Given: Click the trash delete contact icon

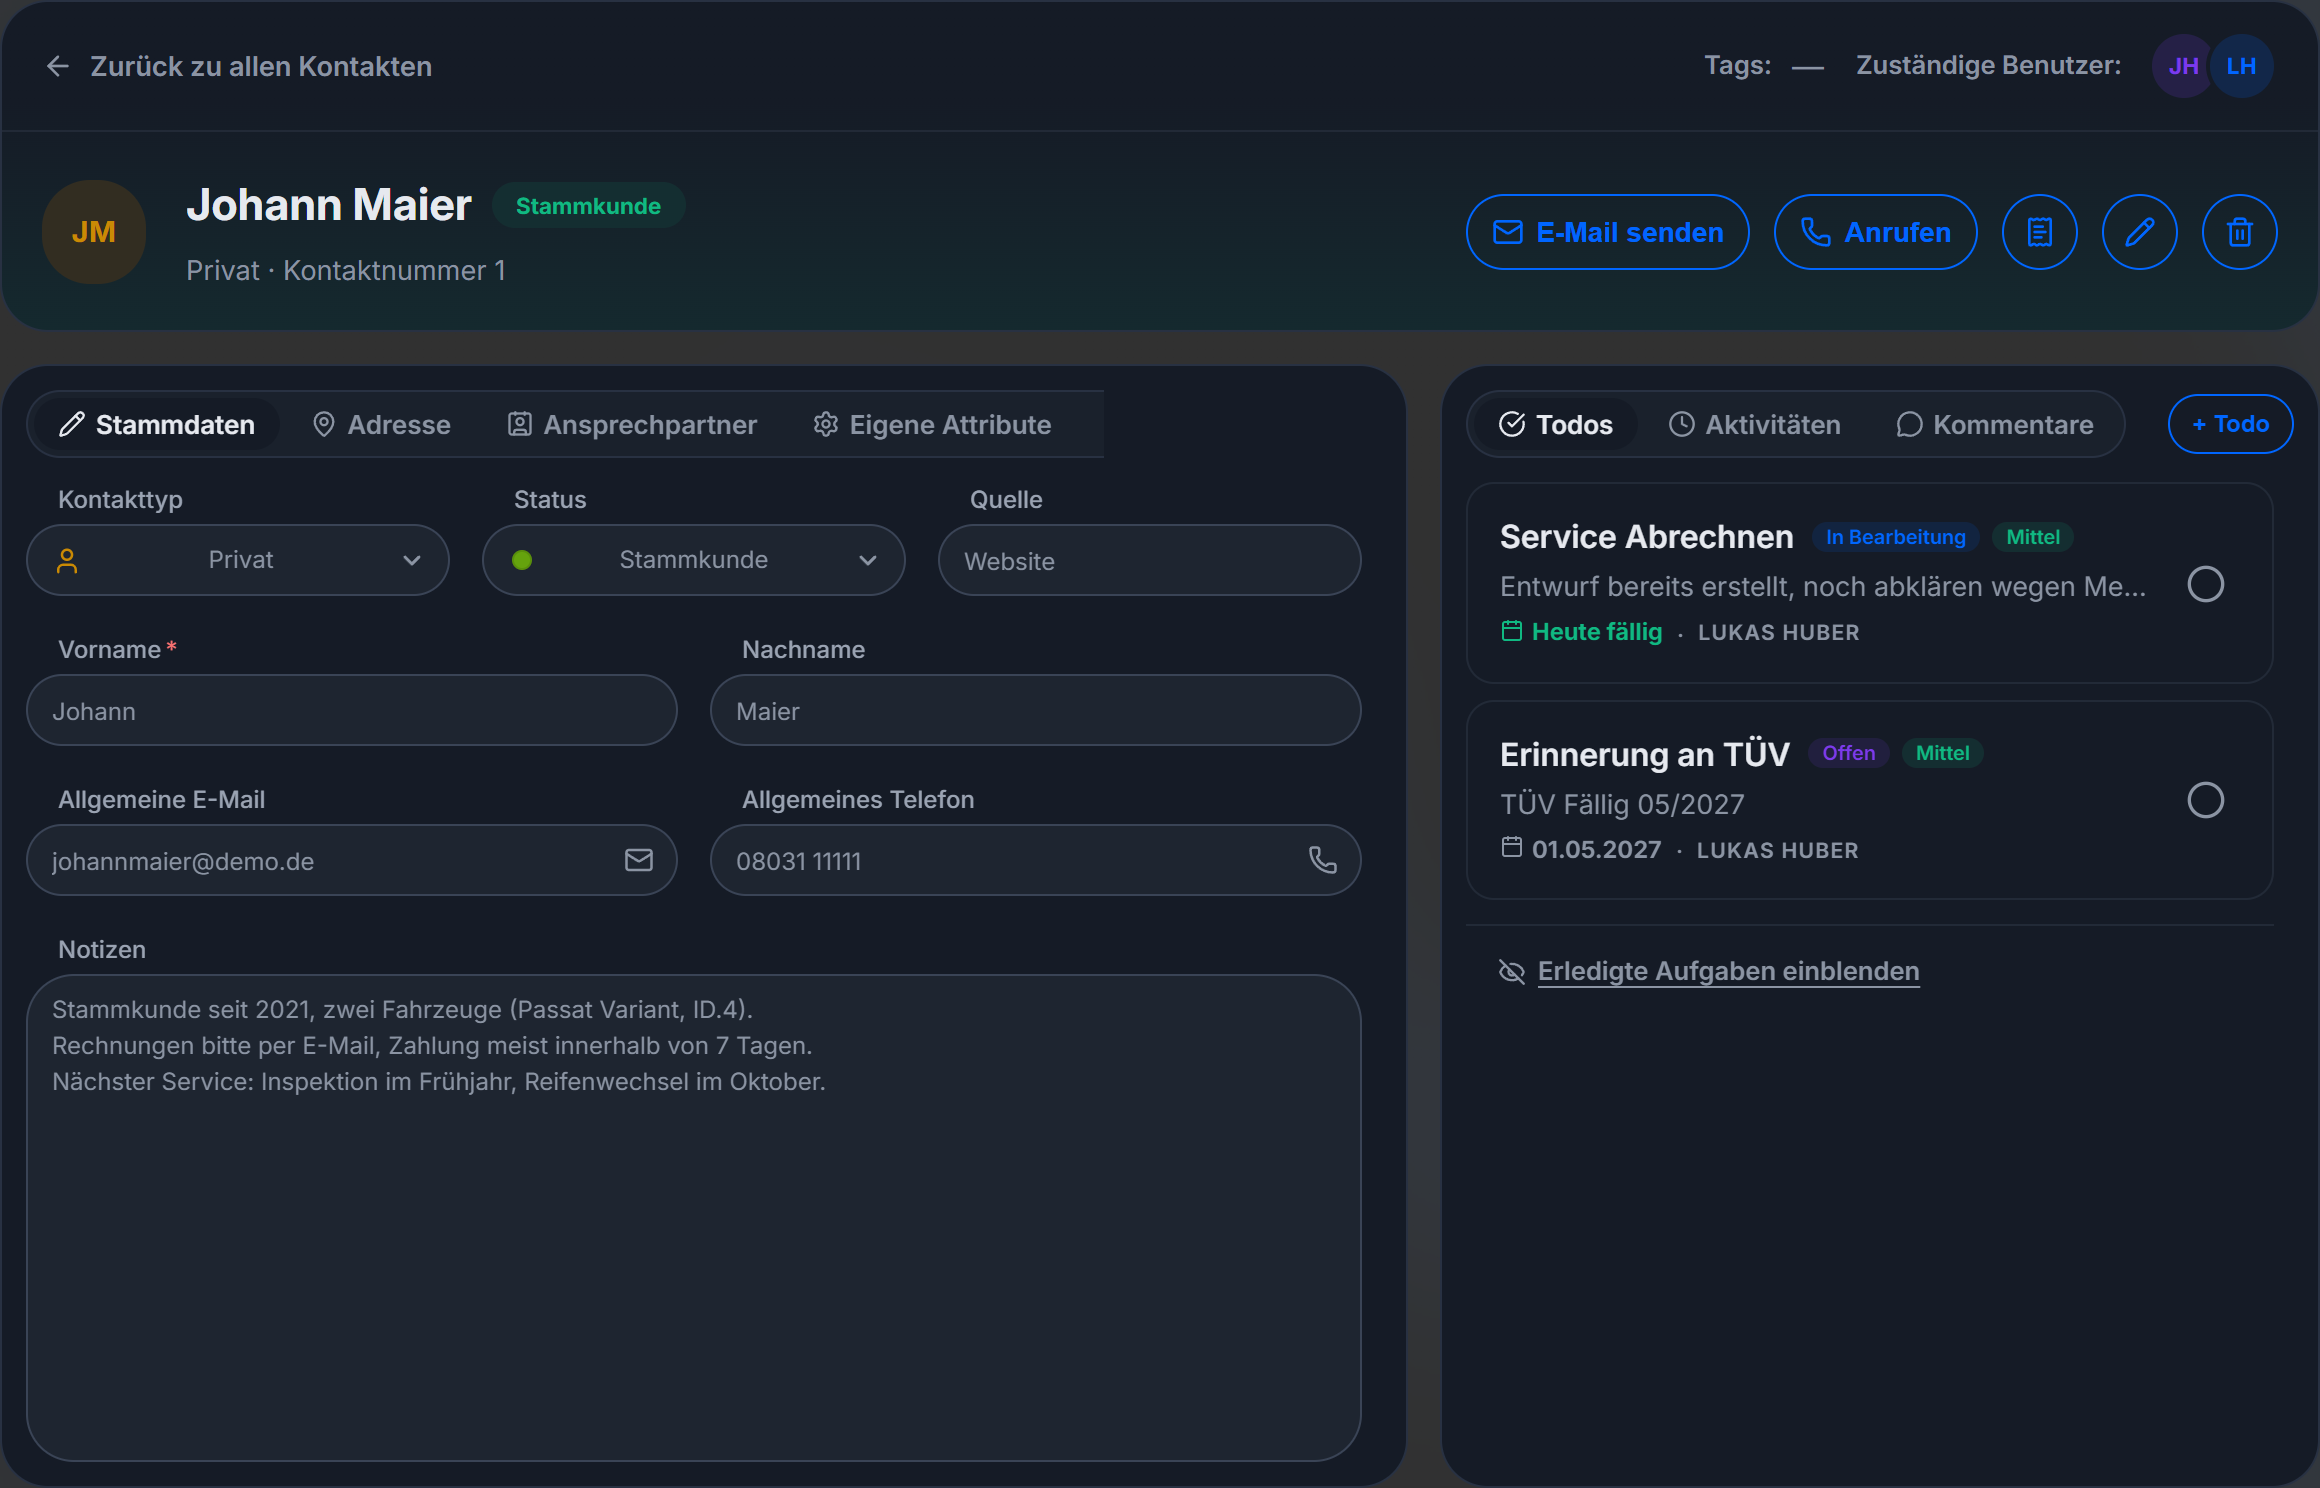Looking at the screenshot, I should pyautogui.click(x=2239, y=232).
